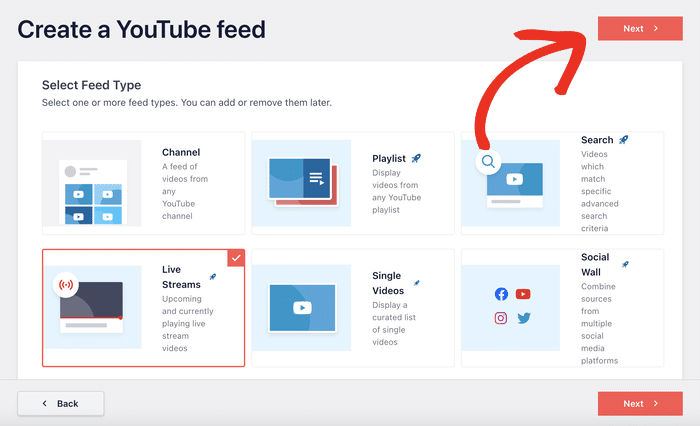Choose the Social Wall card title

595,264
